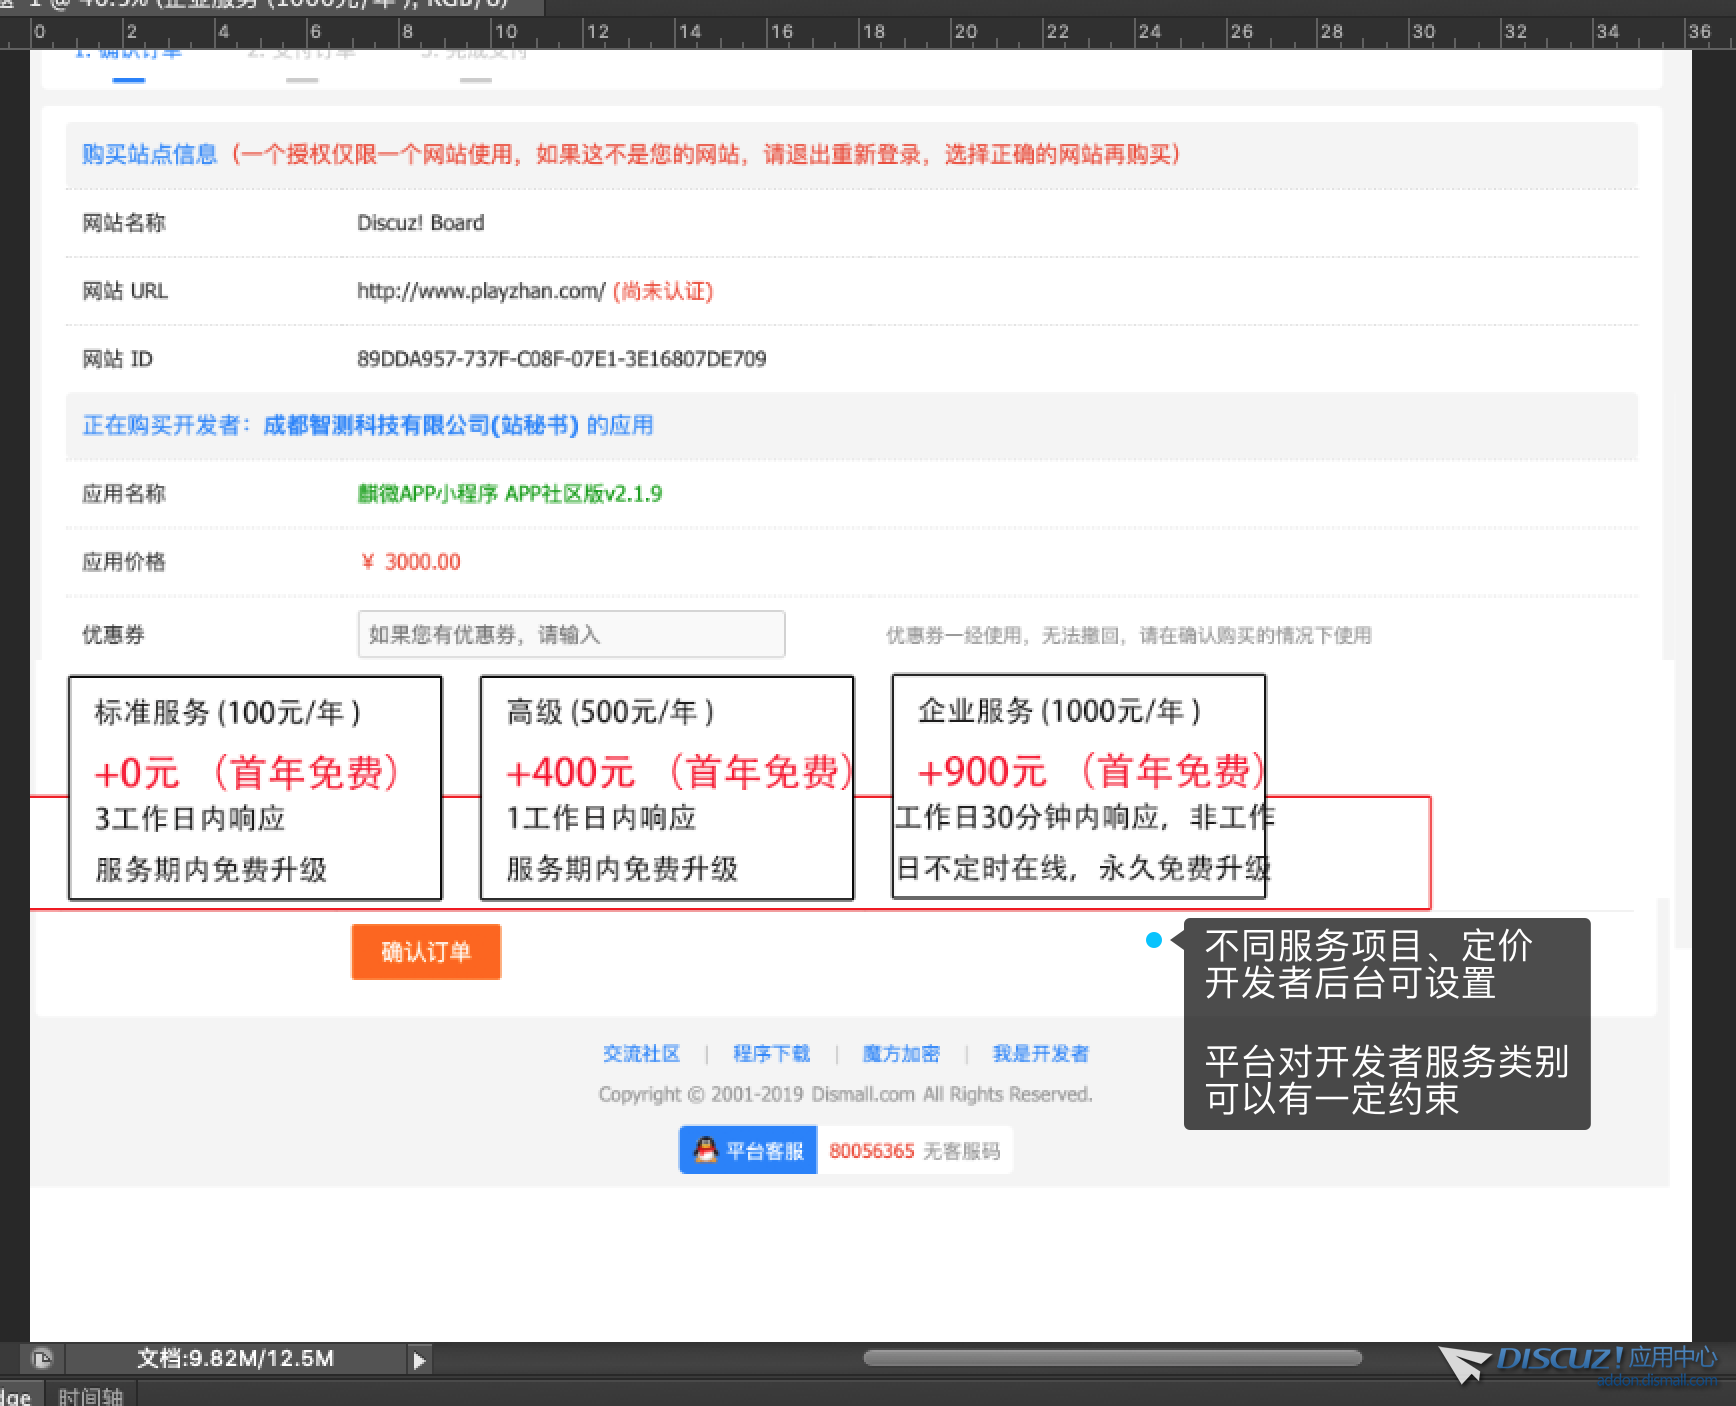Click the status bar icon left of document size

click(x=41, y=1359)
